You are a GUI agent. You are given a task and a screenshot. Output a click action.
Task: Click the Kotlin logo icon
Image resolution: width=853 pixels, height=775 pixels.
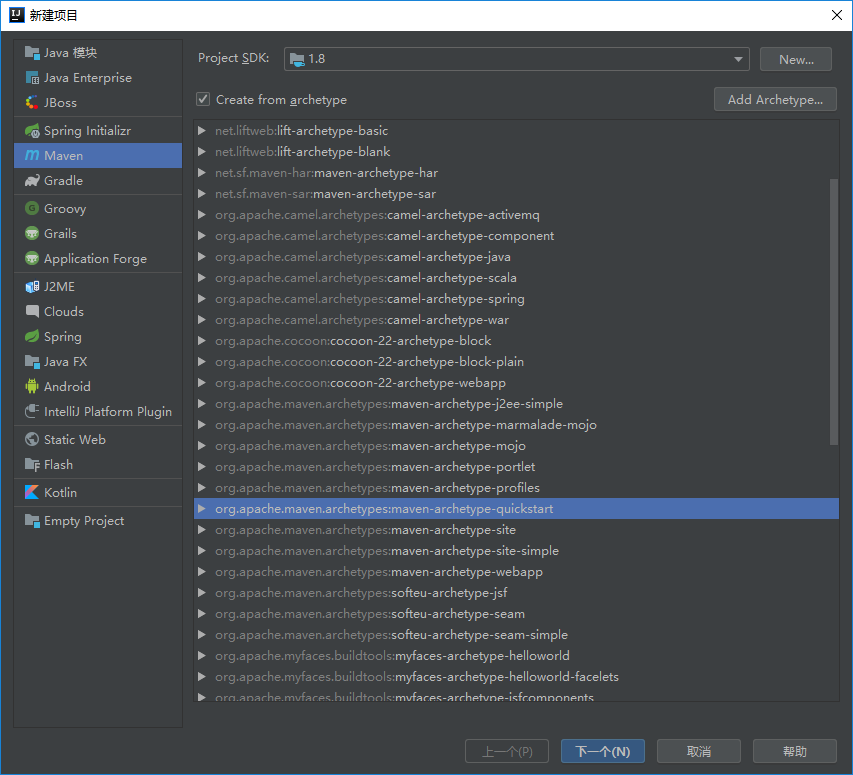[x=32, y=493]
